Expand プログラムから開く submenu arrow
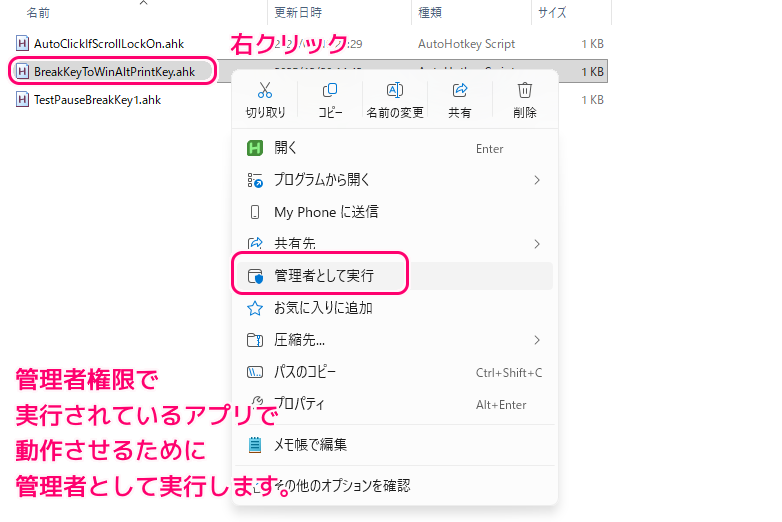782x522 pixels. coord(537,180)
